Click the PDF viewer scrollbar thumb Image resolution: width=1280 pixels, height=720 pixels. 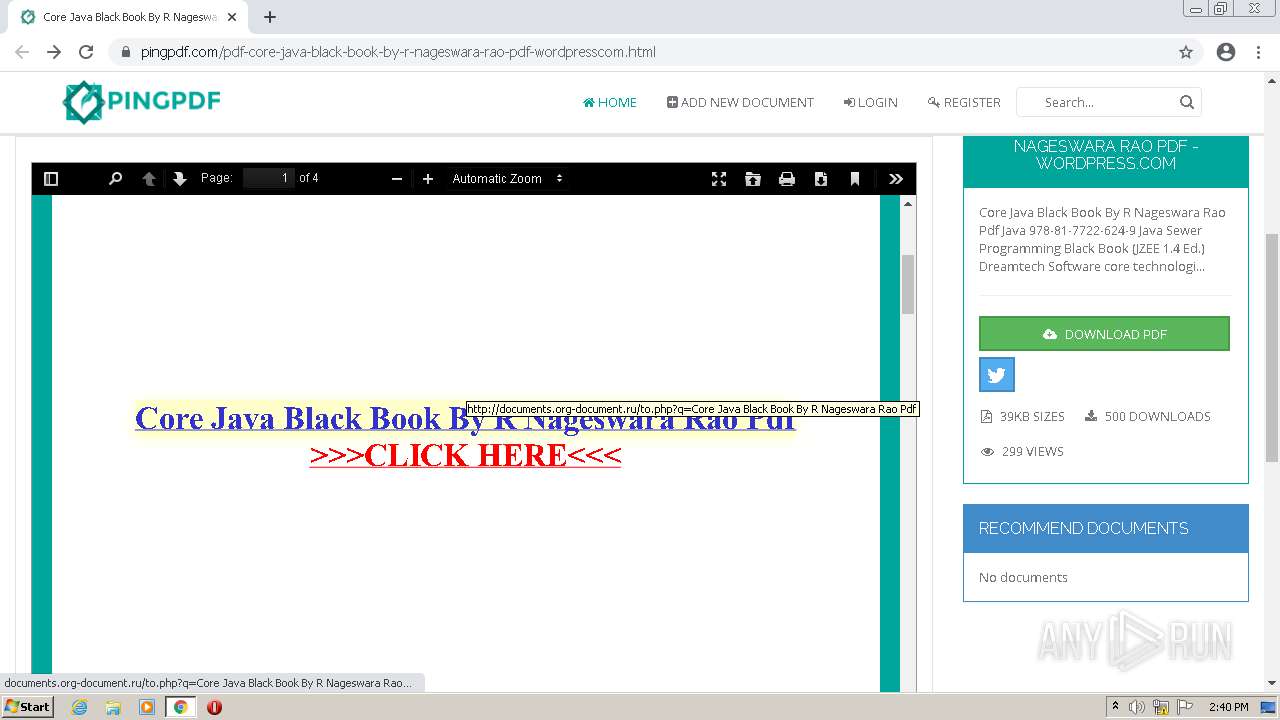(908, 284)
